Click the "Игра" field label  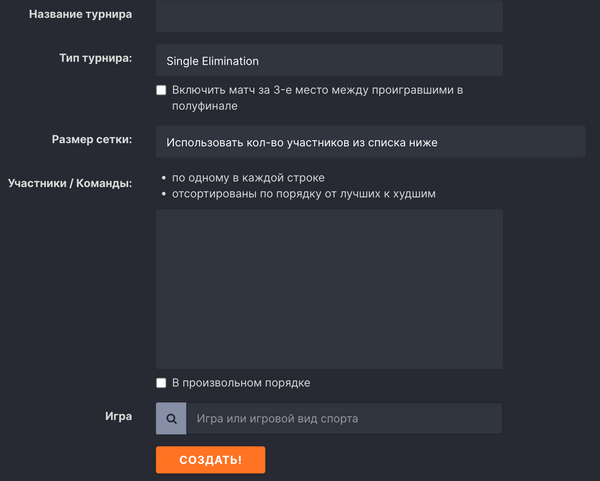pyautogui.click(x=118, y=416)
